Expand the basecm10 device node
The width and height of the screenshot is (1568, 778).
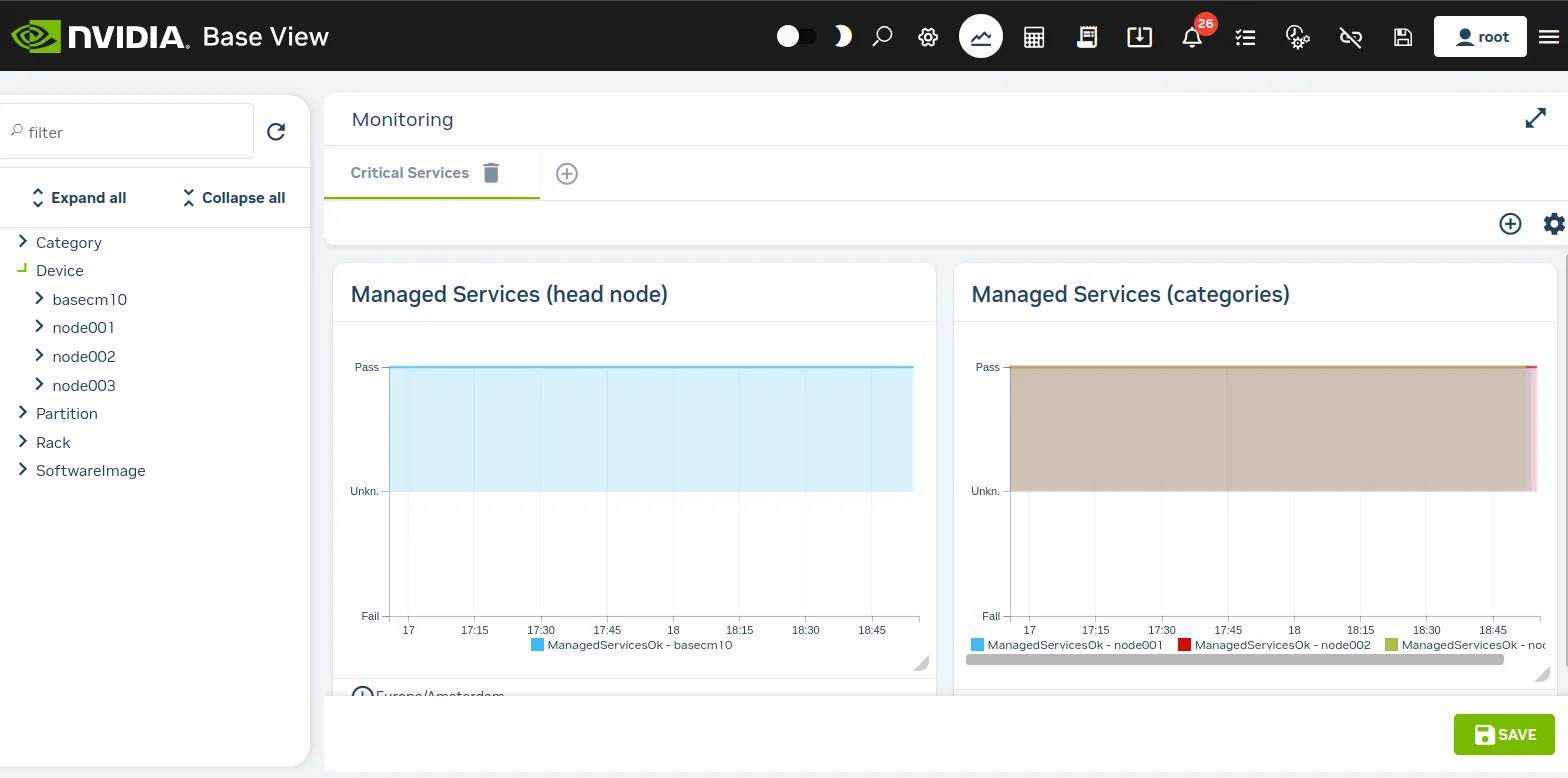(x=39, y=298)
